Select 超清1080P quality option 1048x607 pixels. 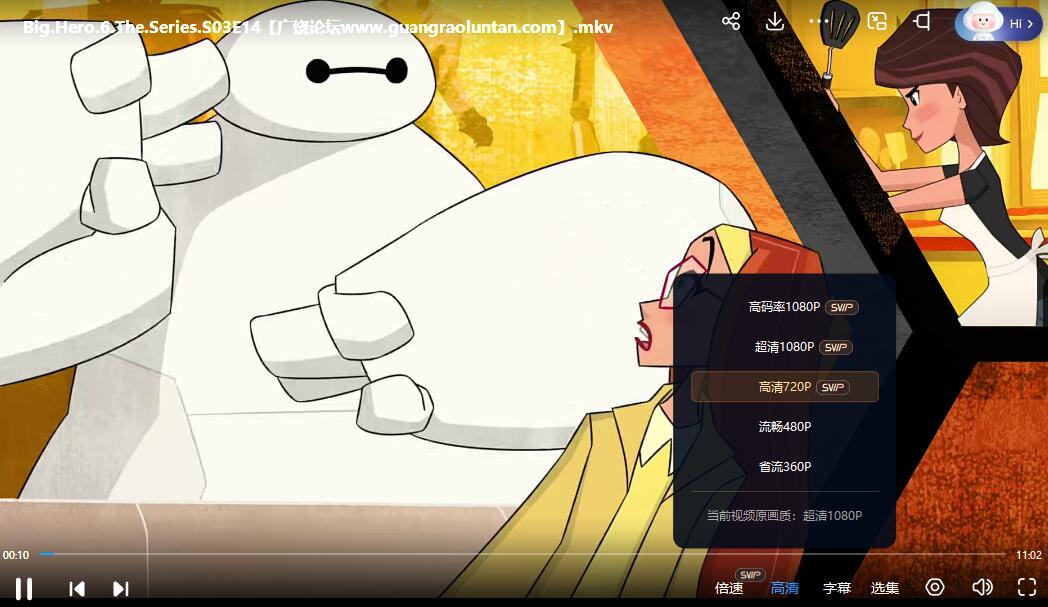click(x=785, y=347)
